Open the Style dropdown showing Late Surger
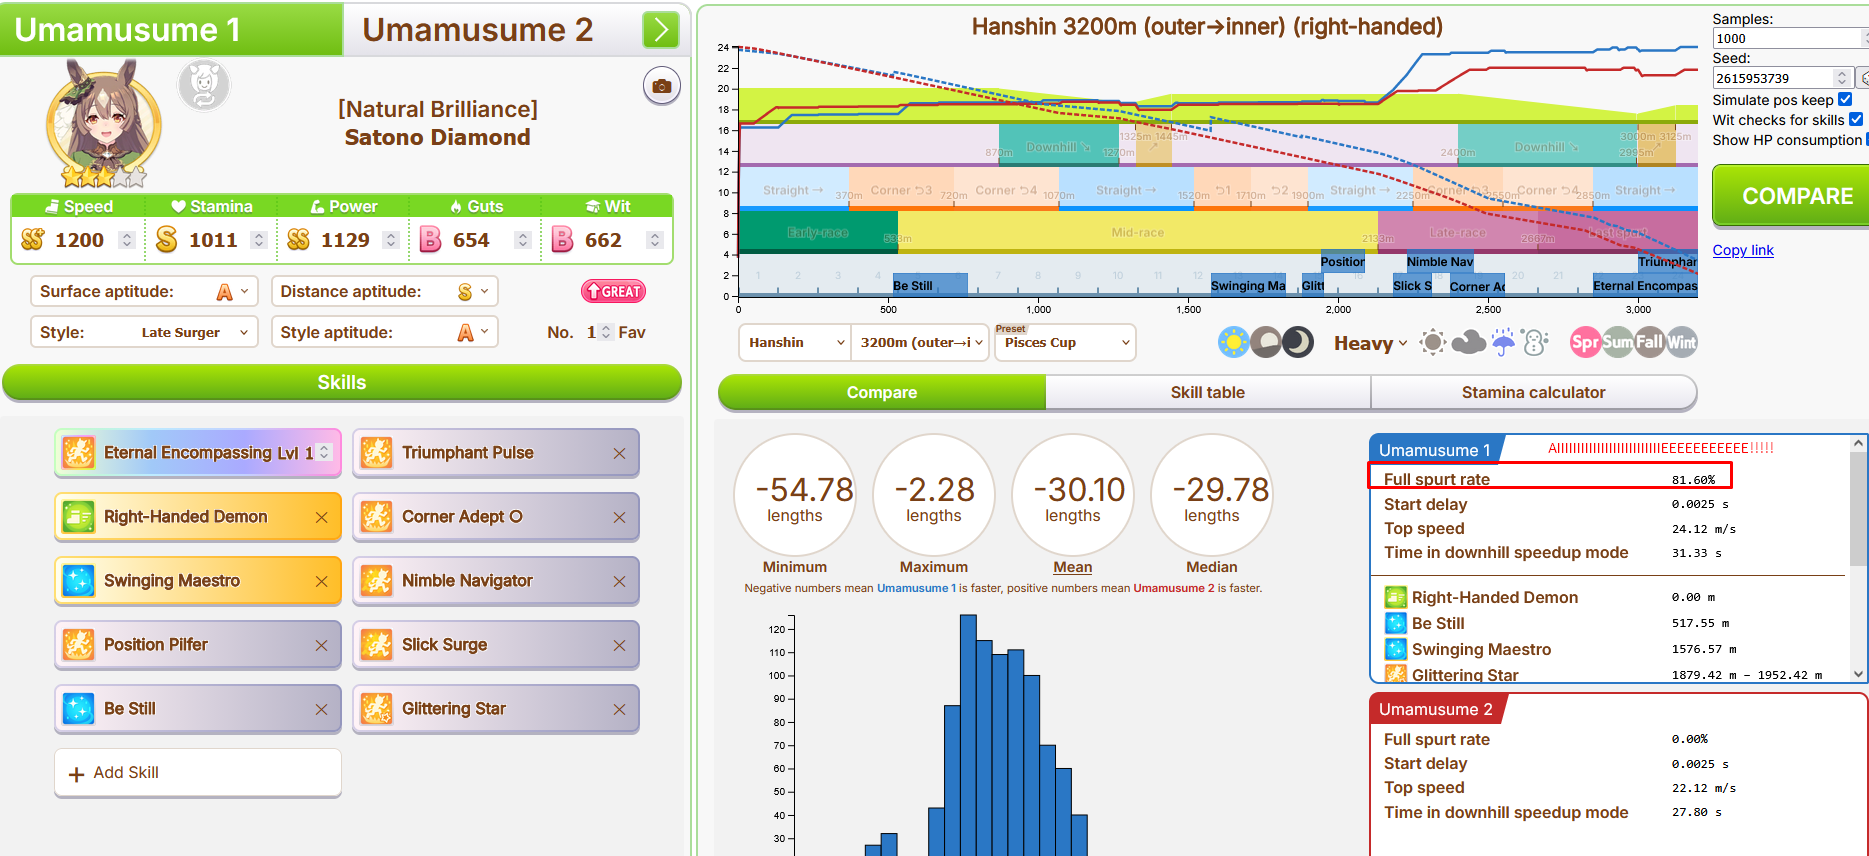 point(144,332)
